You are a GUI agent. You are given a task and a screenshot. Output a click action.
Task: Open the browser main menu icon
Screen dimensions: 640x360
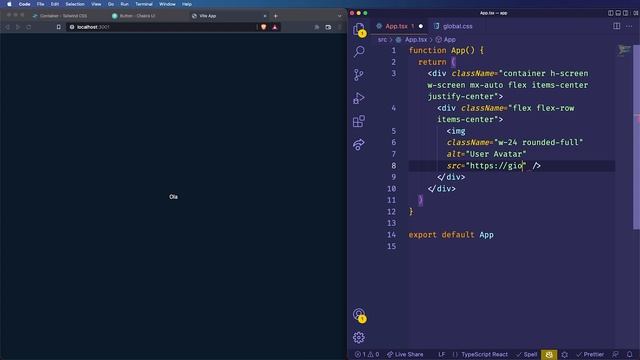340,27
